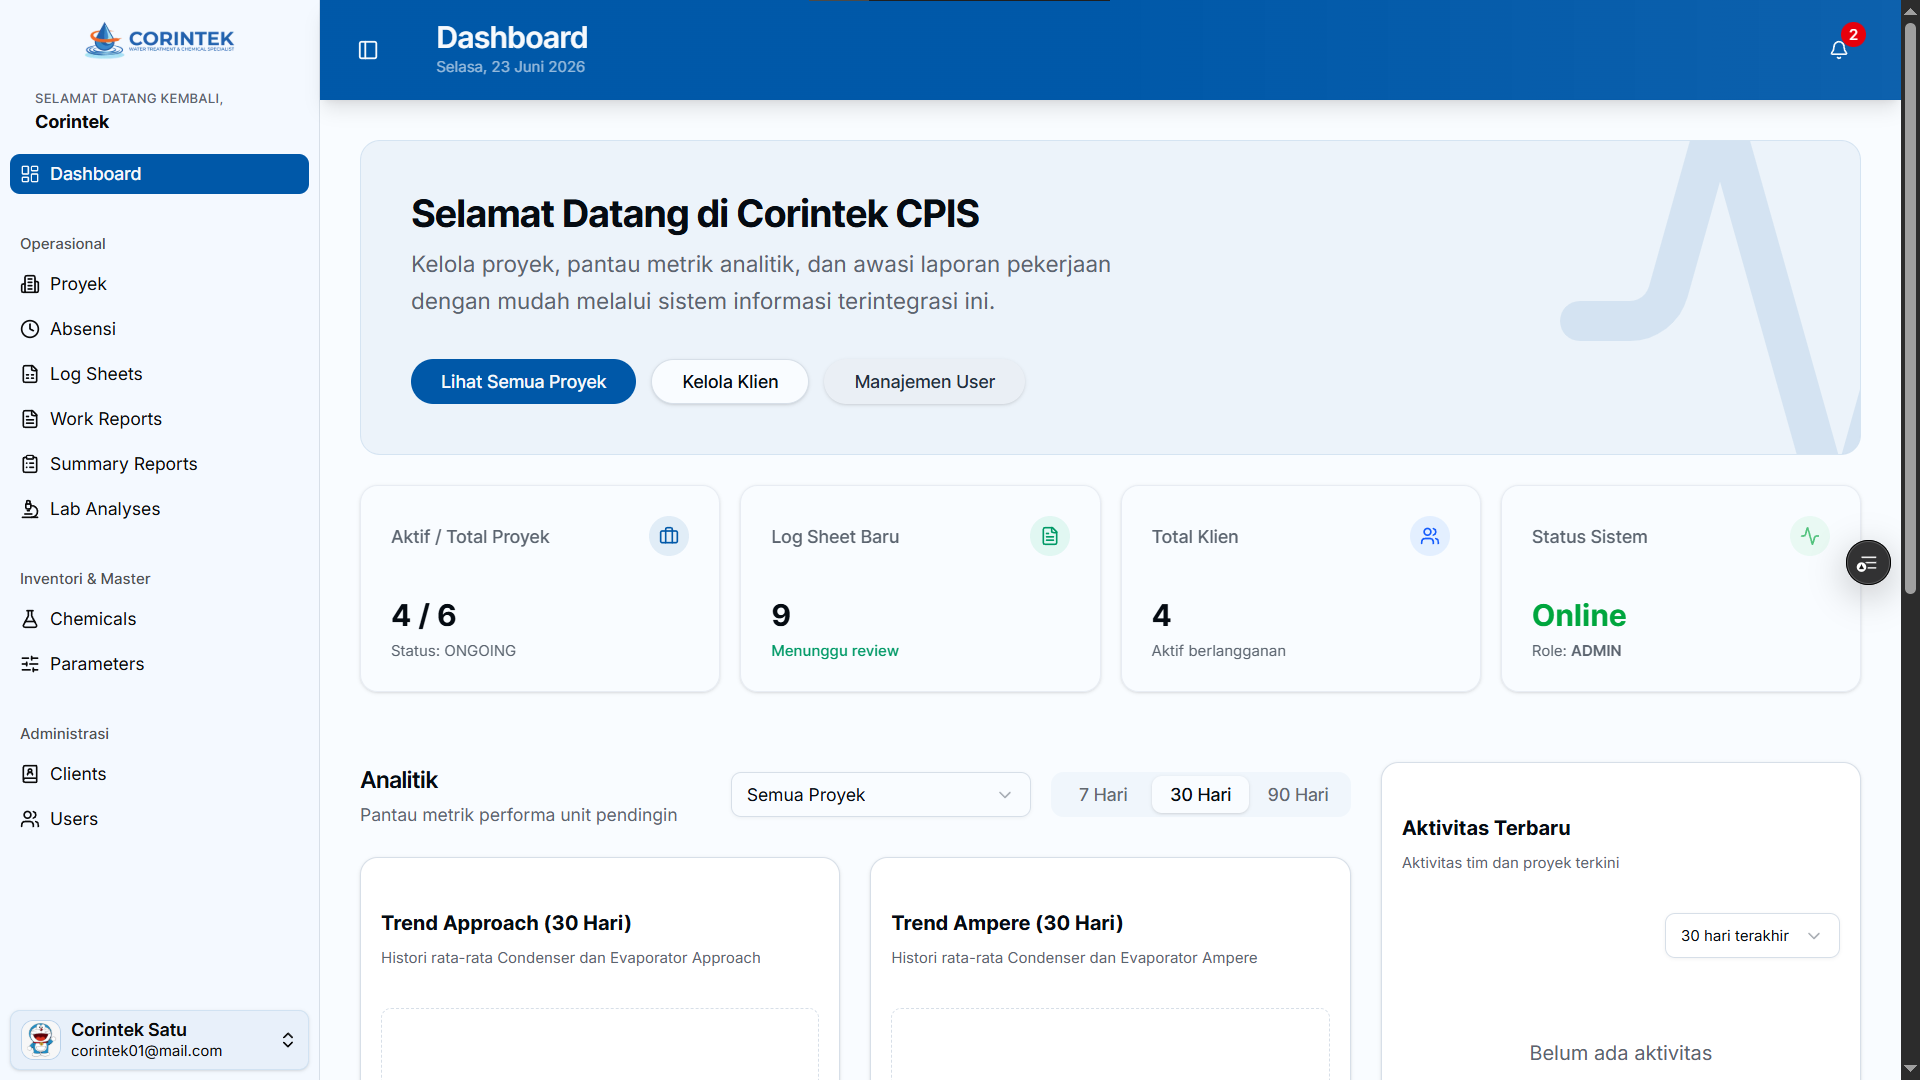Click the document icon on Log Sheet Baru card

1050,536
